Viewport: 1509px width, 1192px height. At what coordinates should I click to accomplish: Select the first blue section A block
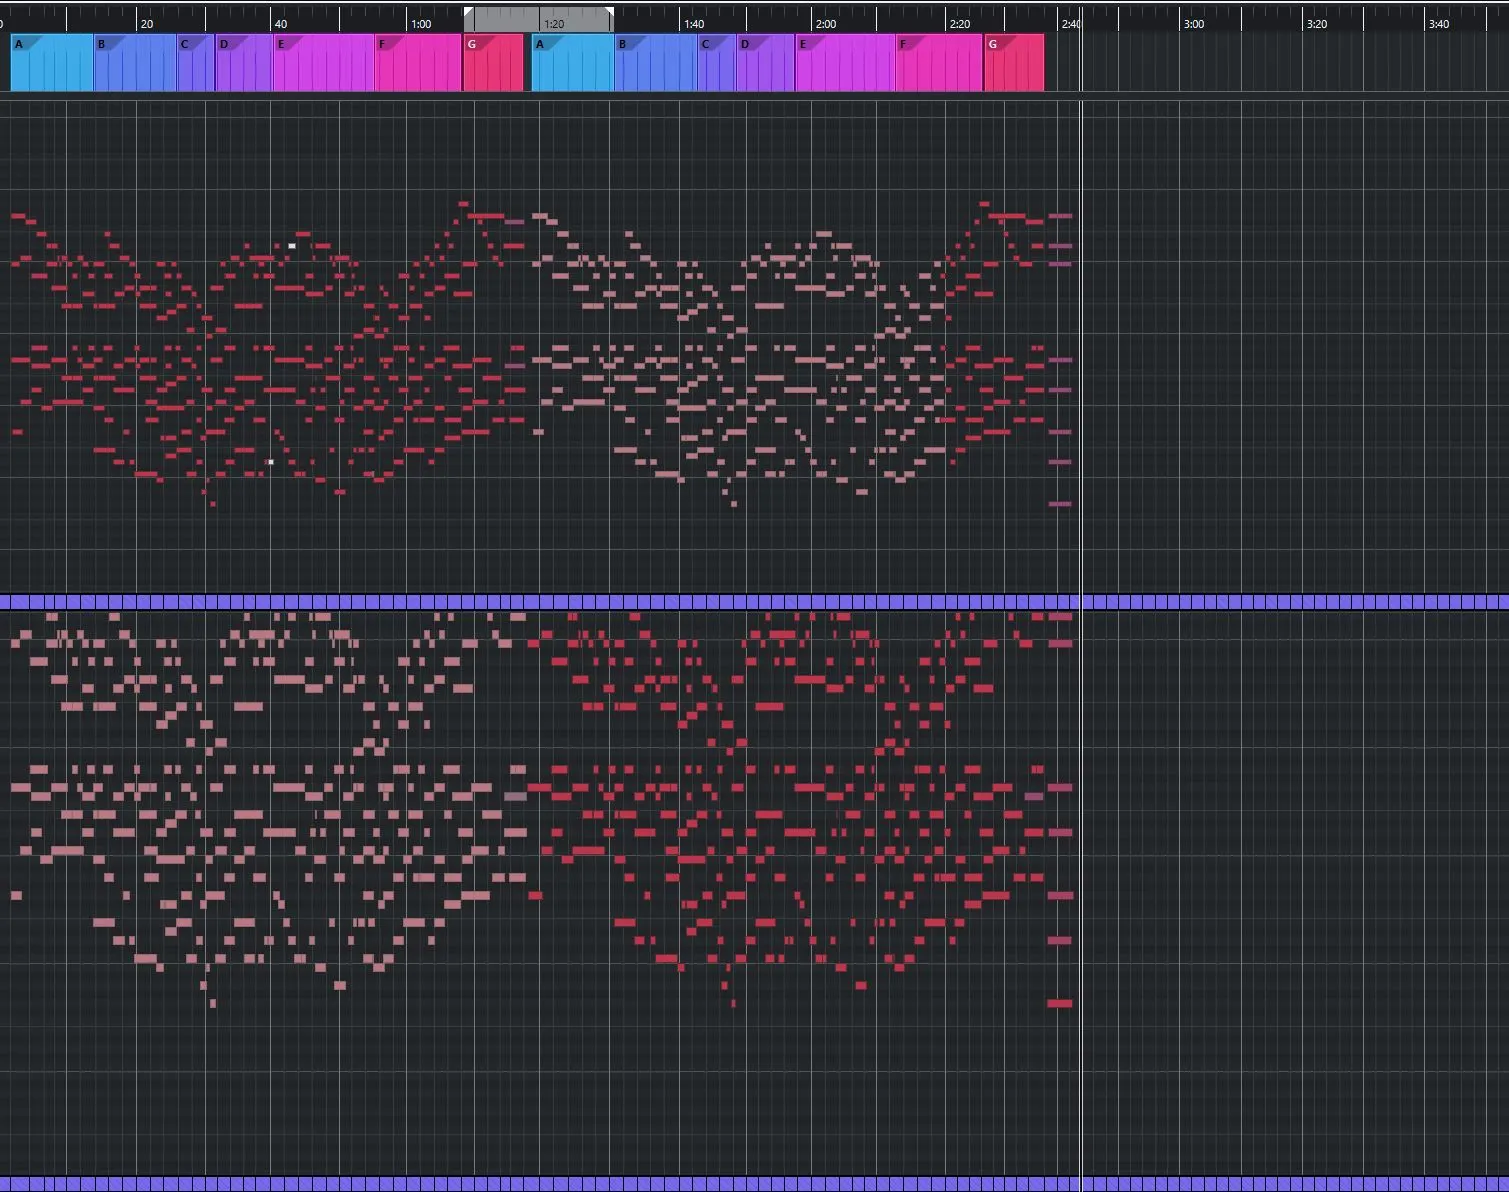point(52,63)
